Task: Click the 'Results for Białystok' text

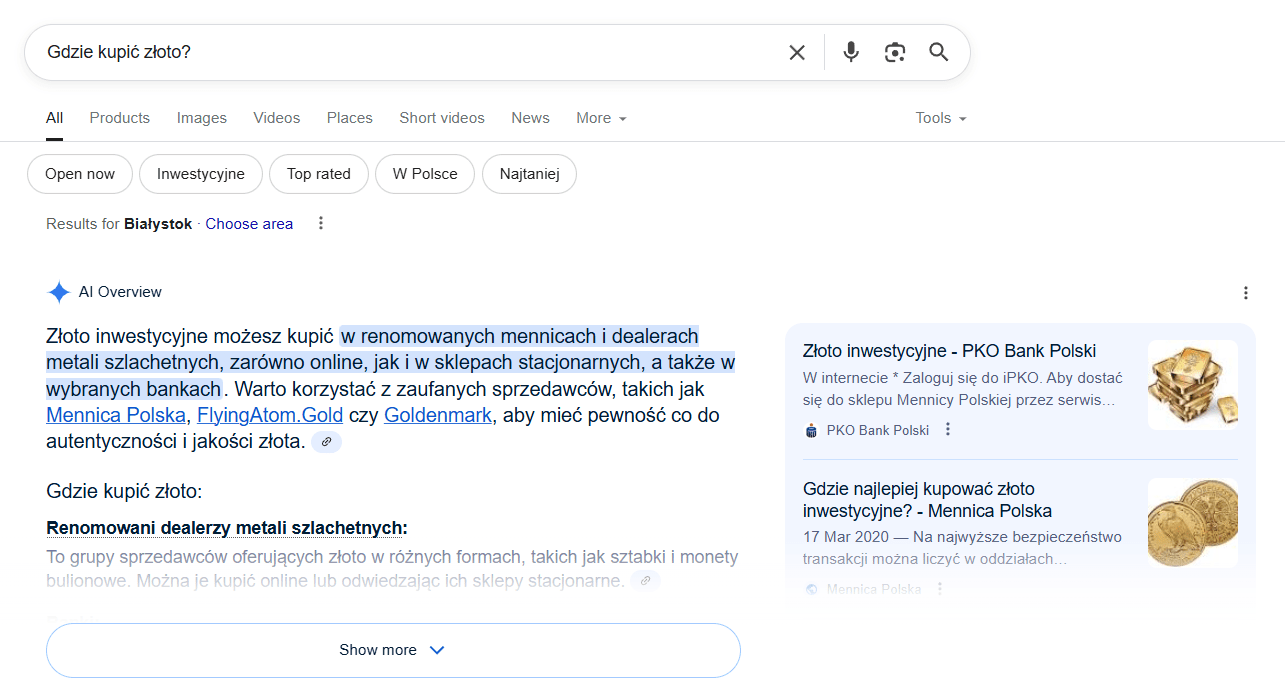Action: click(119, 224)
